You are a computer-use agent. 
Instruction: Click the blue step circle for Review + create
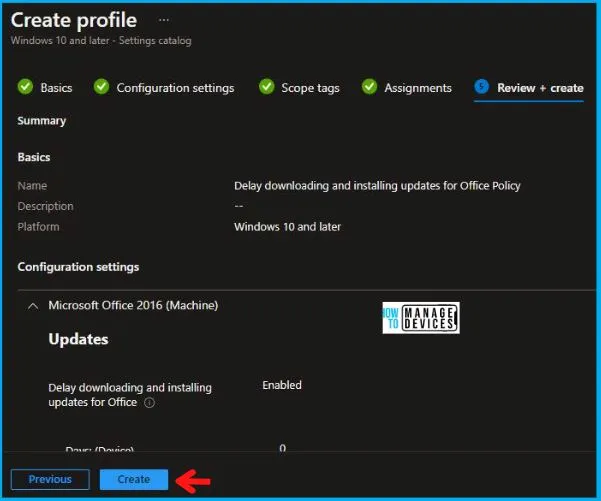[481, 87]
